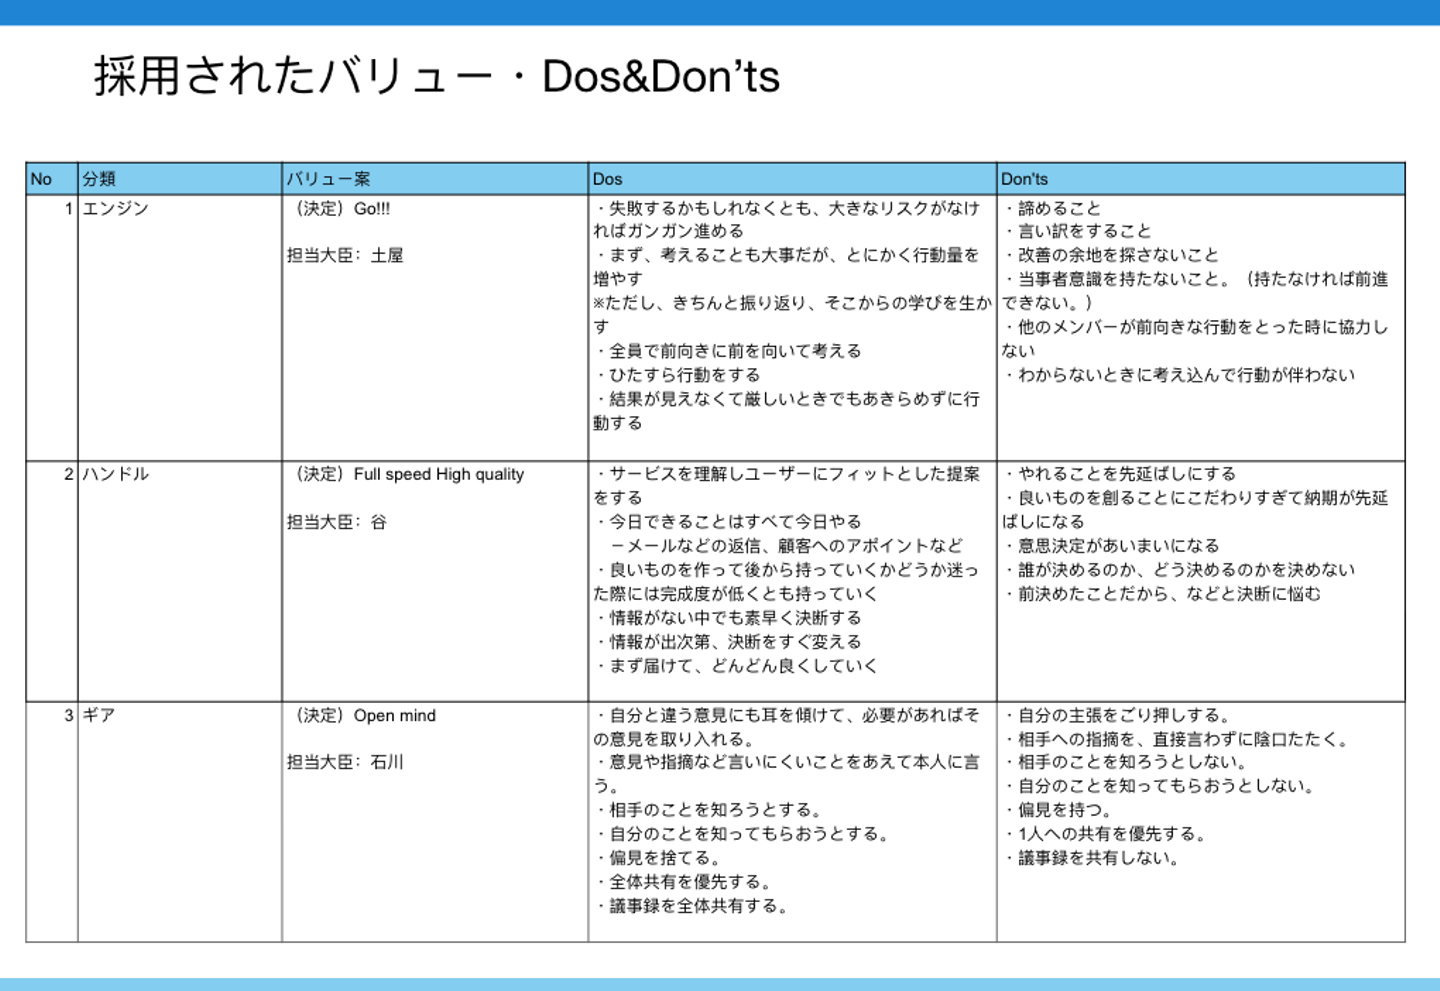Select the "No" column header

point(52,179)
